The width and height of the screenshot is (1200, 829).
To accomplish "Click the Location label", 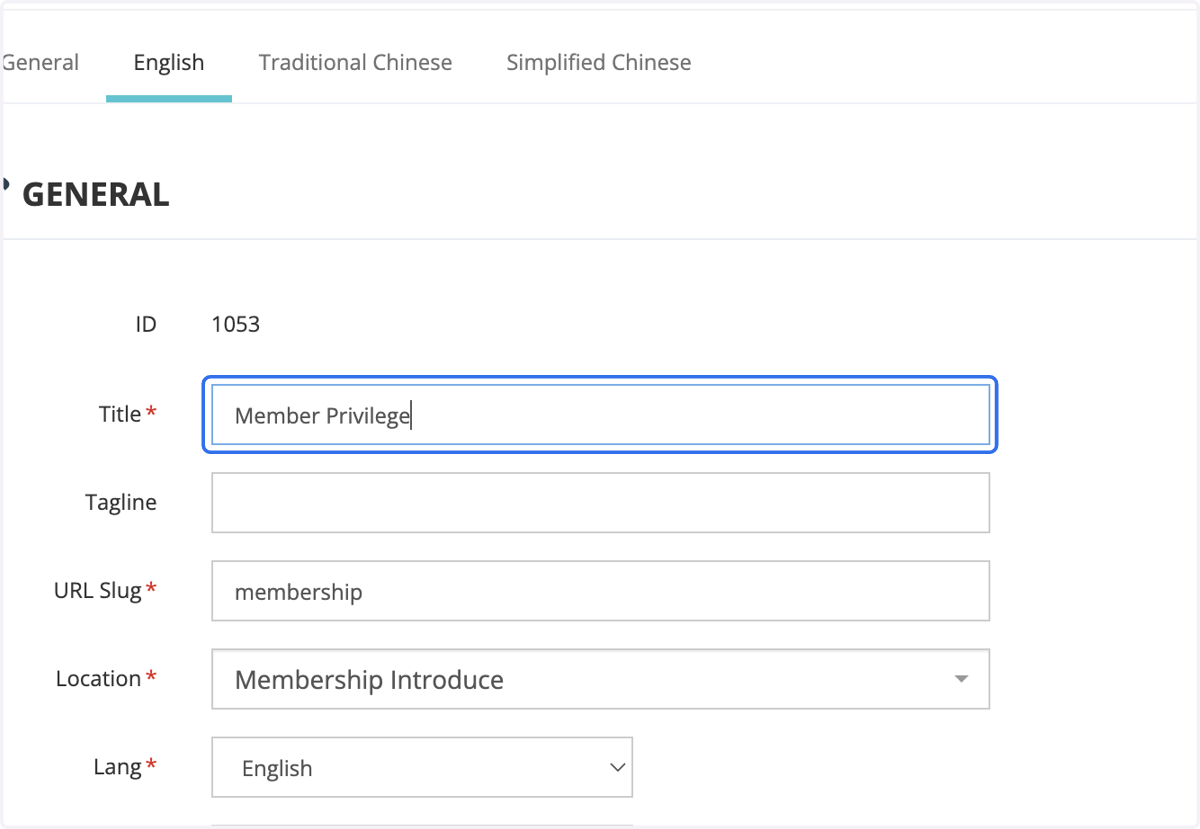I will coord(98,678).
